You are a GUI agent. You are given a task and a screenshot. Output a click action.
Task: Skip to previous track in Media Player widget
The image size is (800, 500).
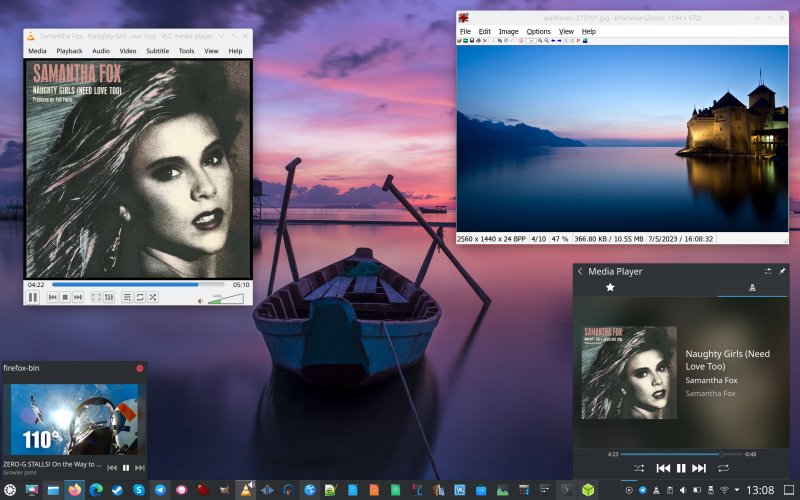[663, 468]
